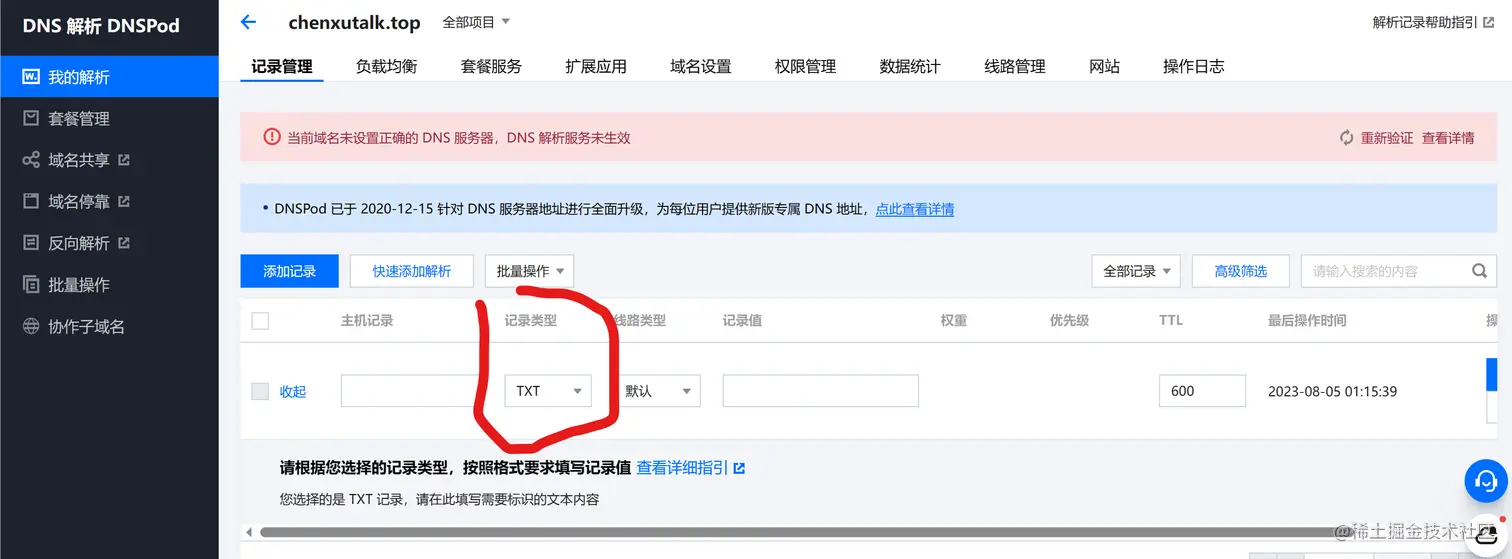Click the domain name chenxutalk.top

(x=354, y=22)
